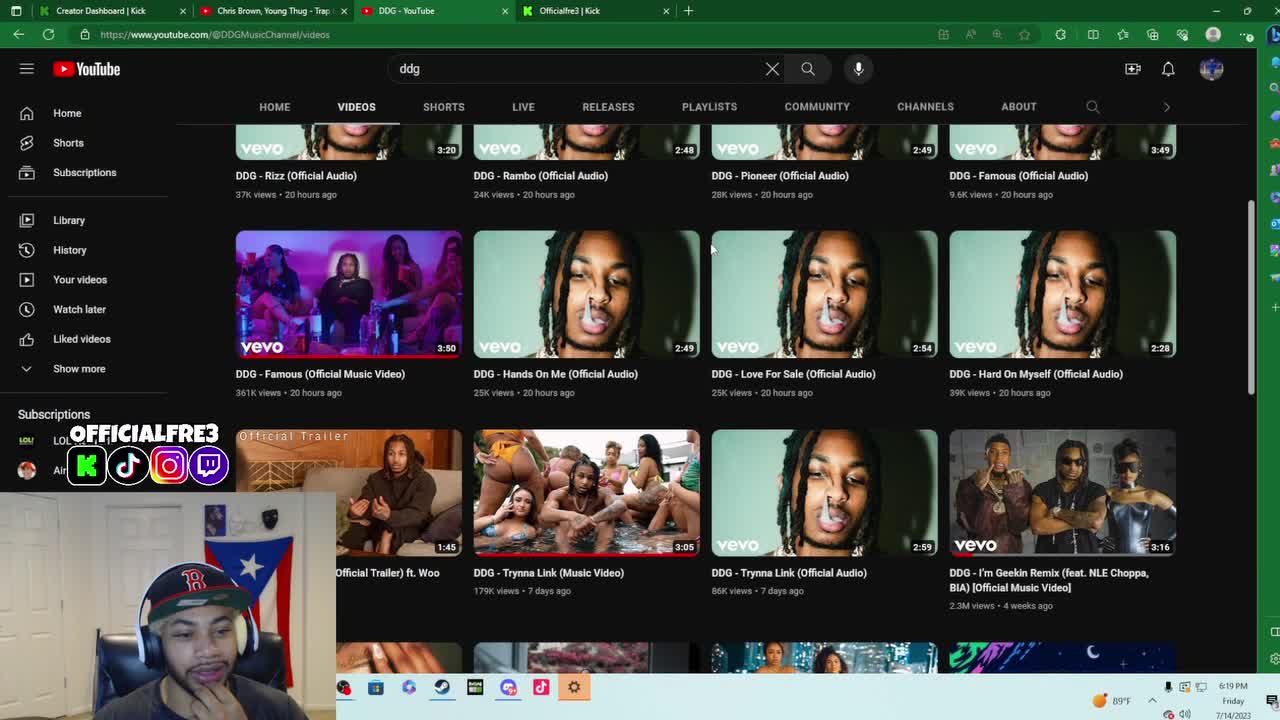The image size is (1280, 720).
Task: Open Steam from the taskbar
Action: point(442,687)
